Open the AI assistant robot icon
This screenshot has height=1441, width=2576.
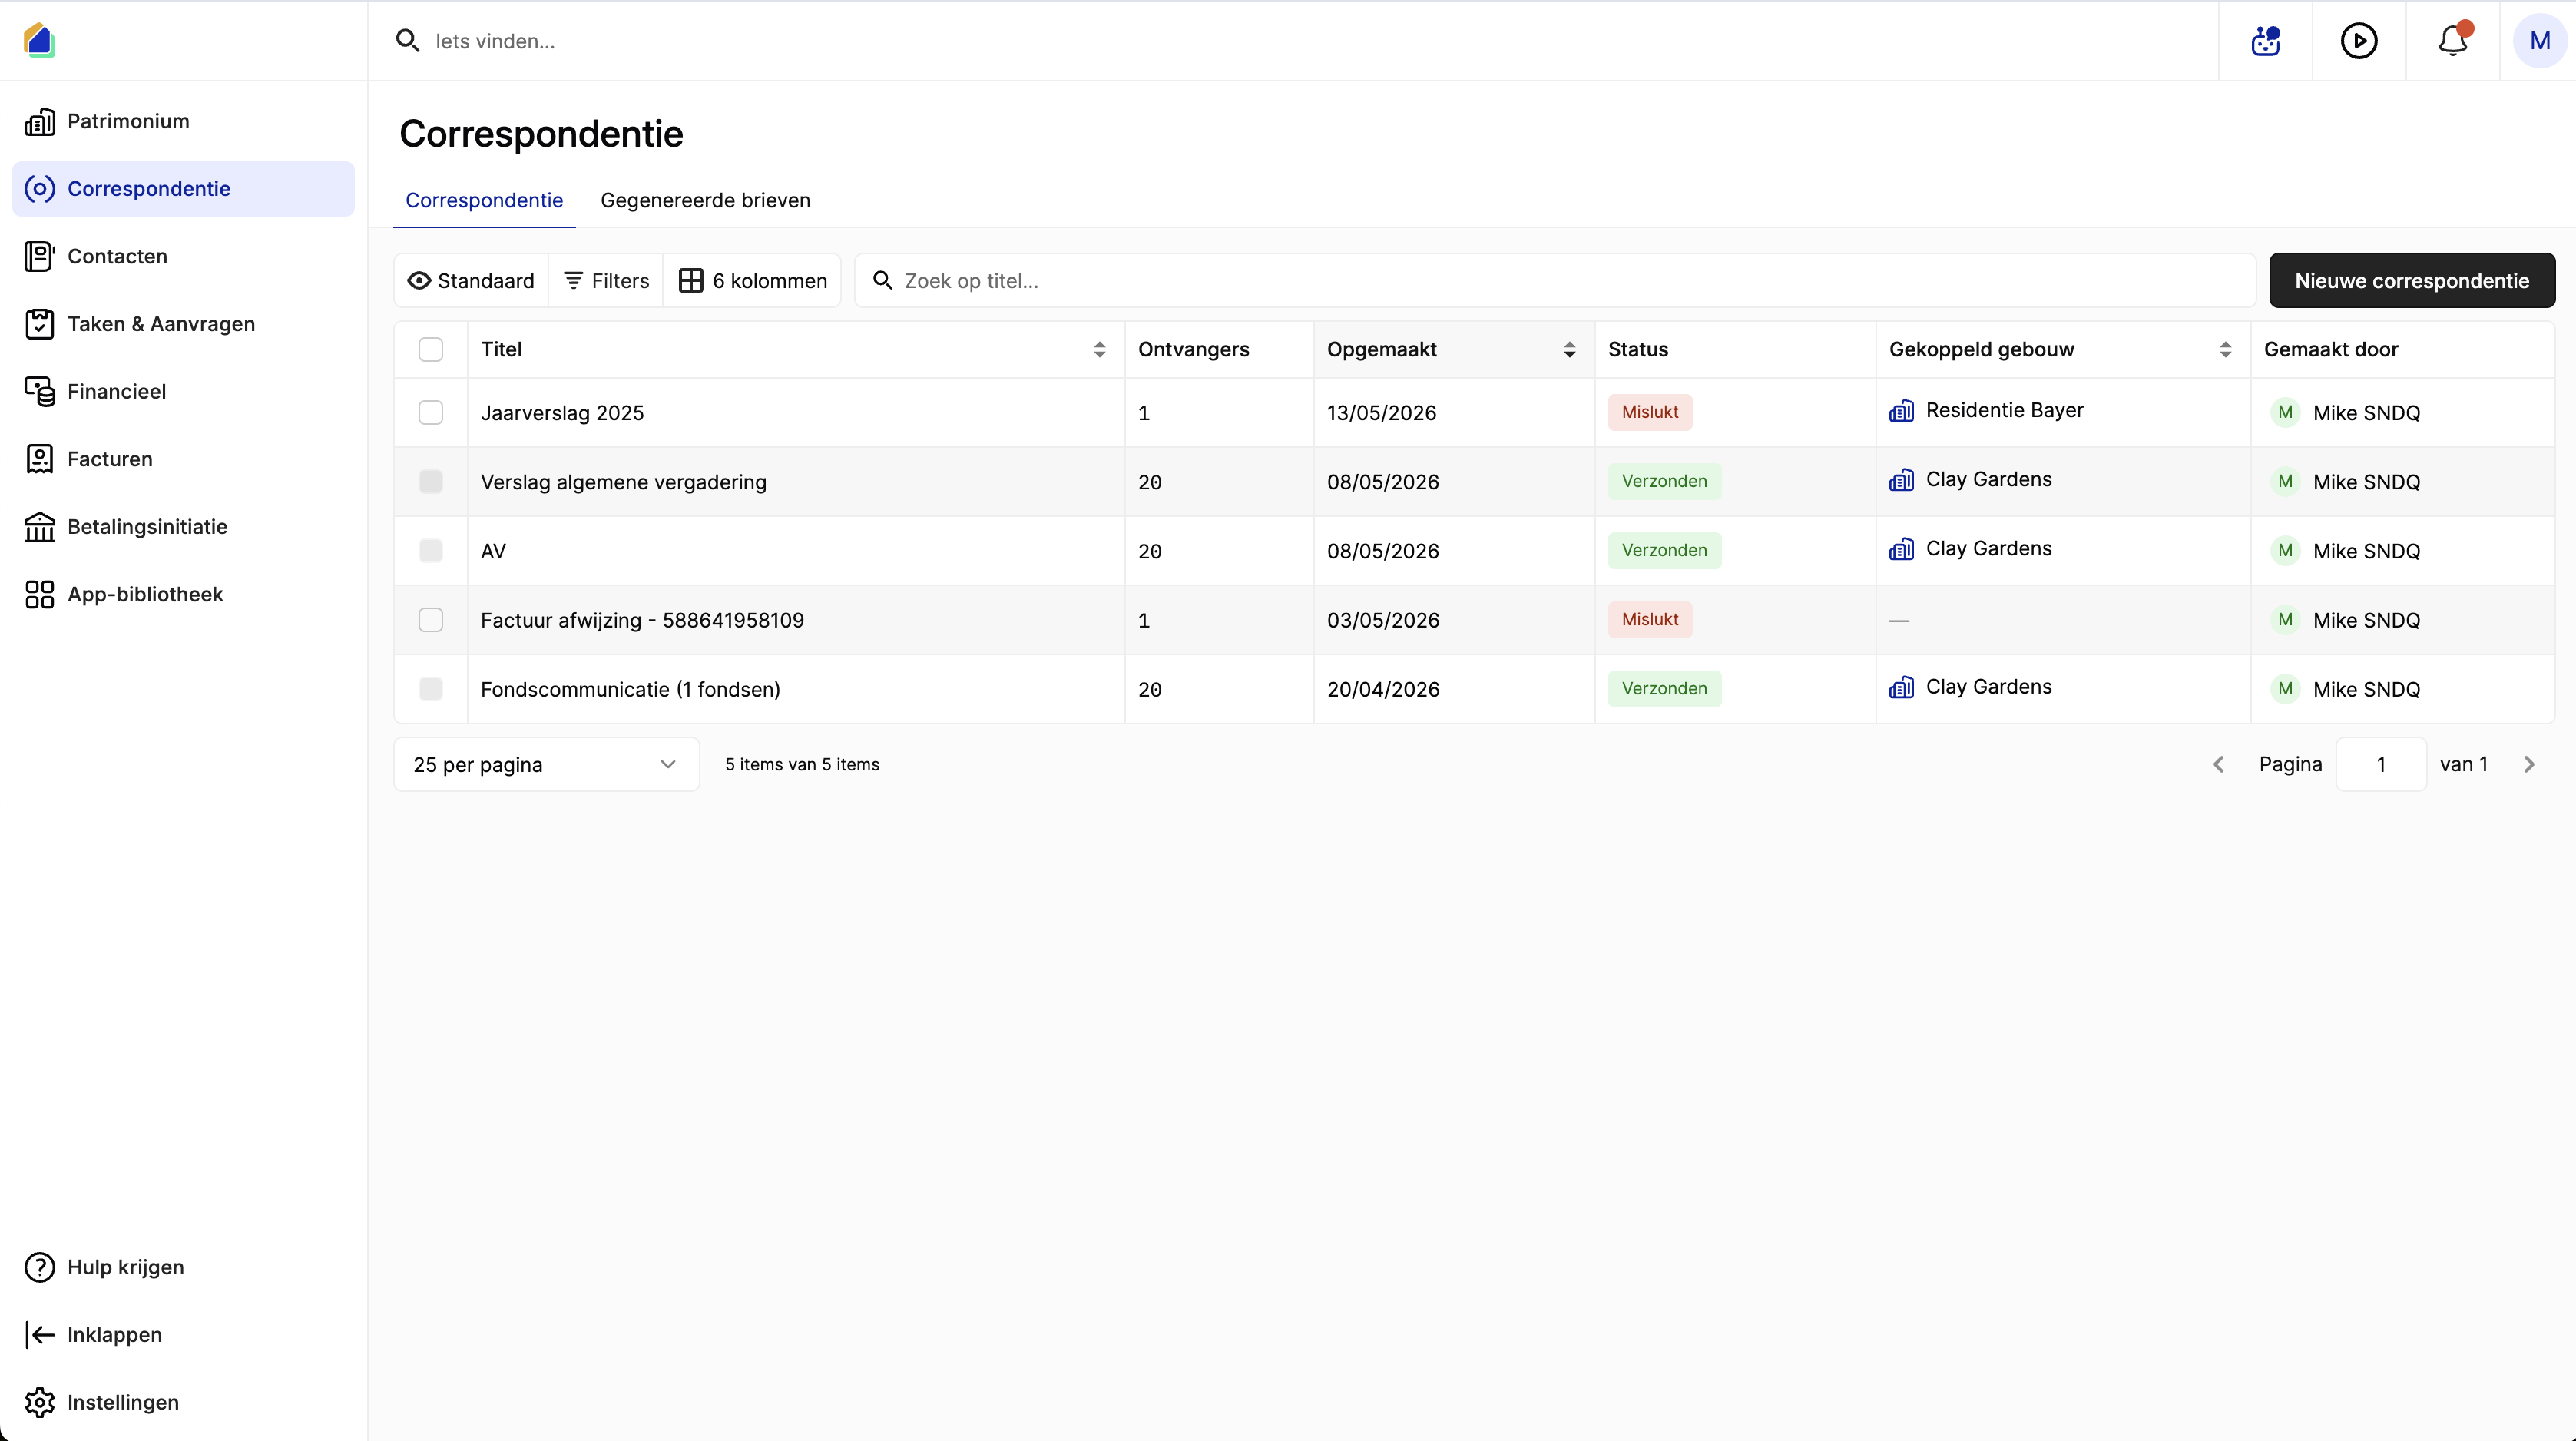(2265, 41)
